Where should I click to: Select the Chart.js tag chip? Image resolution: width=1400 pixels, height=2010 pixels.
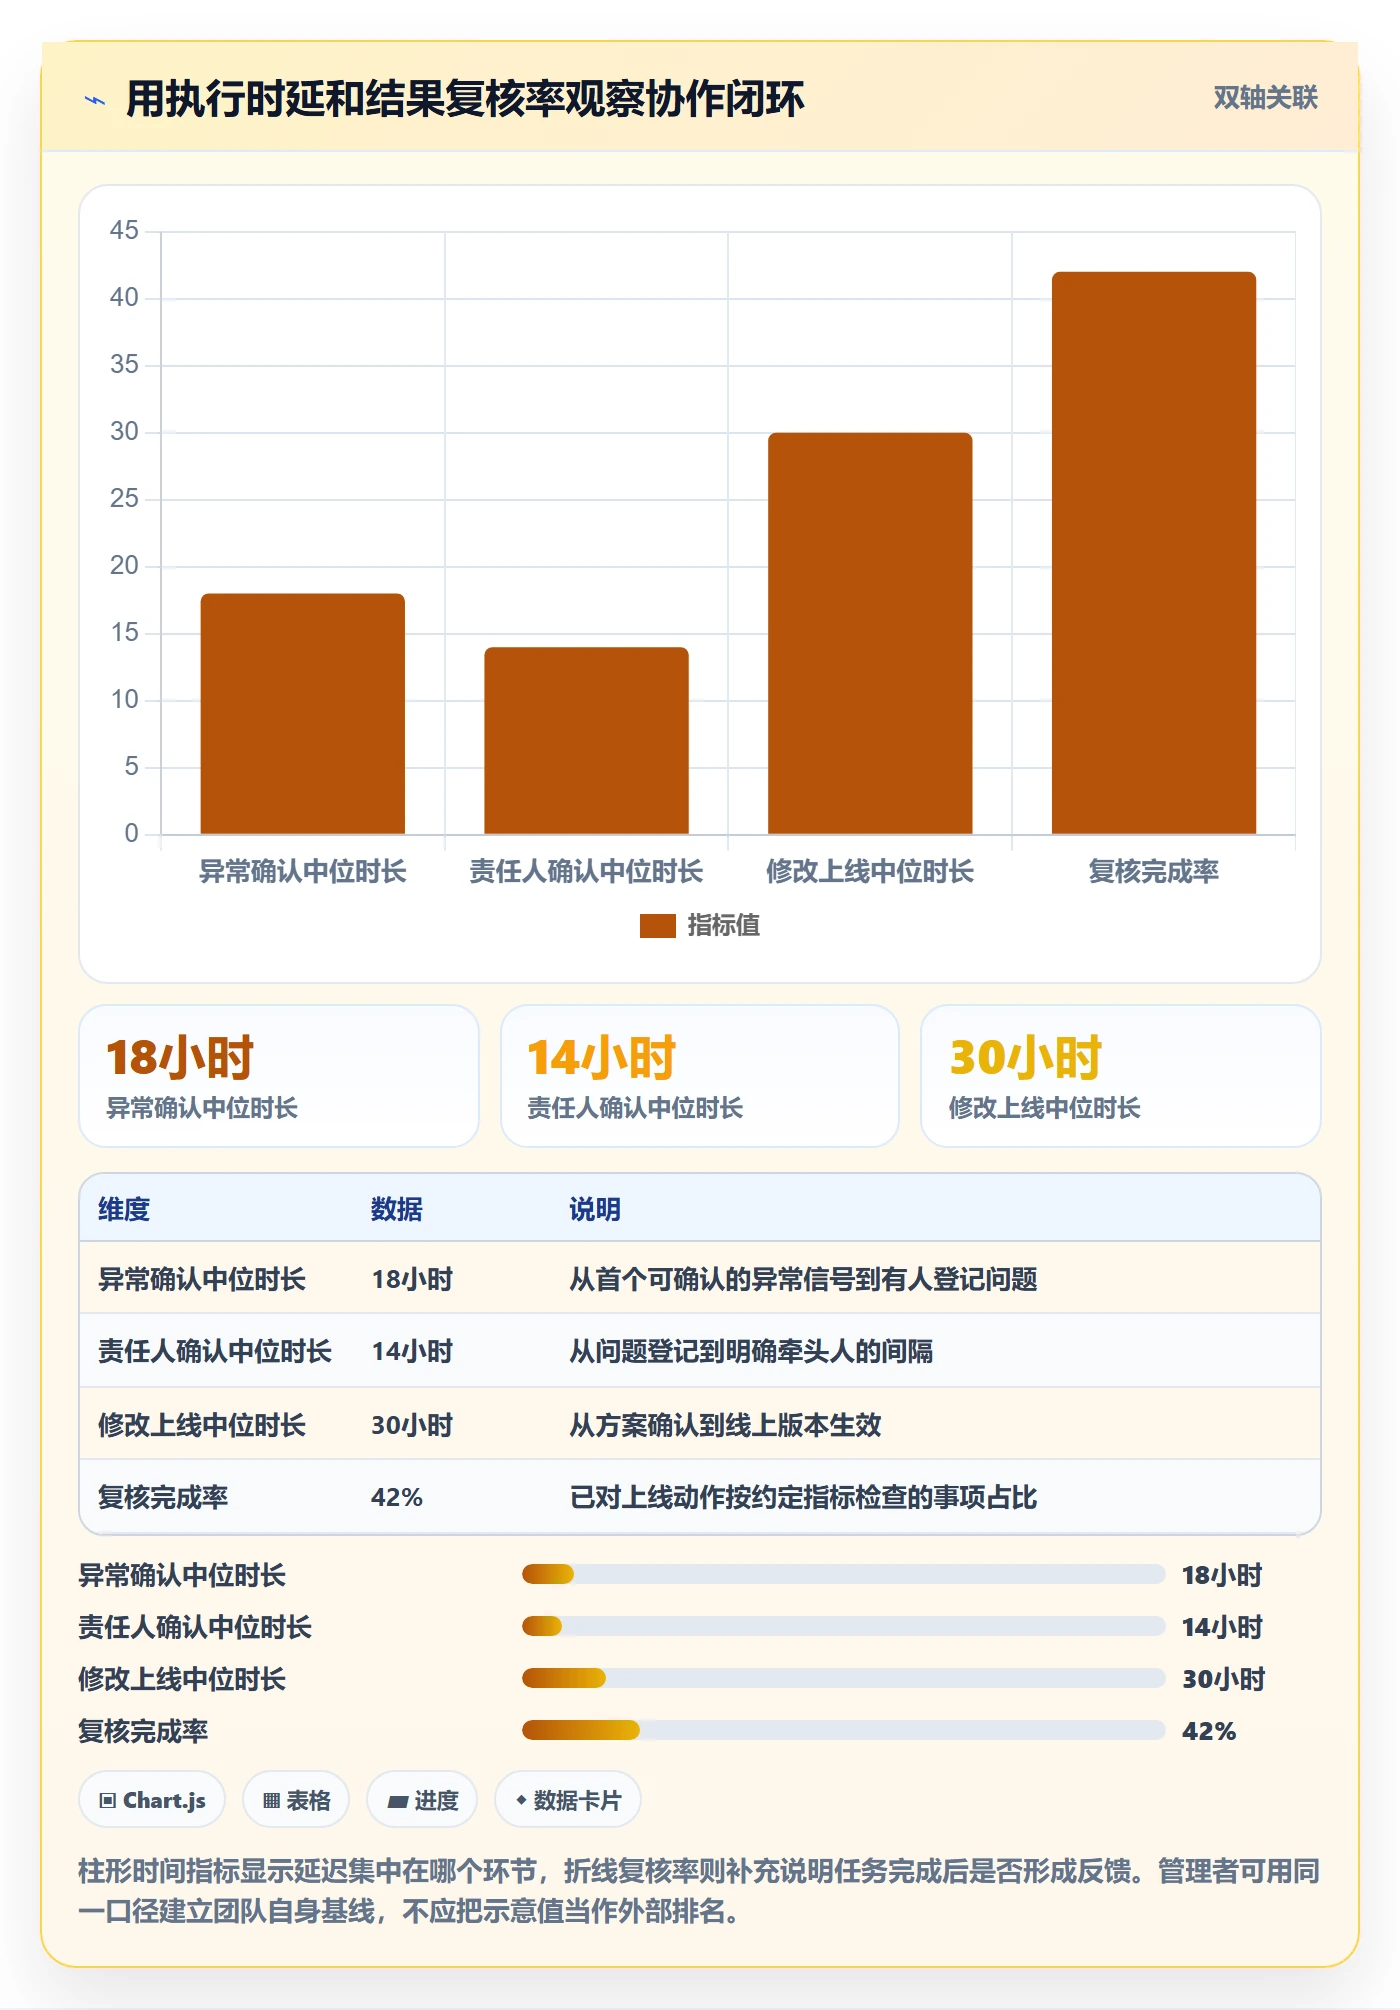(x=152, y=1801)
